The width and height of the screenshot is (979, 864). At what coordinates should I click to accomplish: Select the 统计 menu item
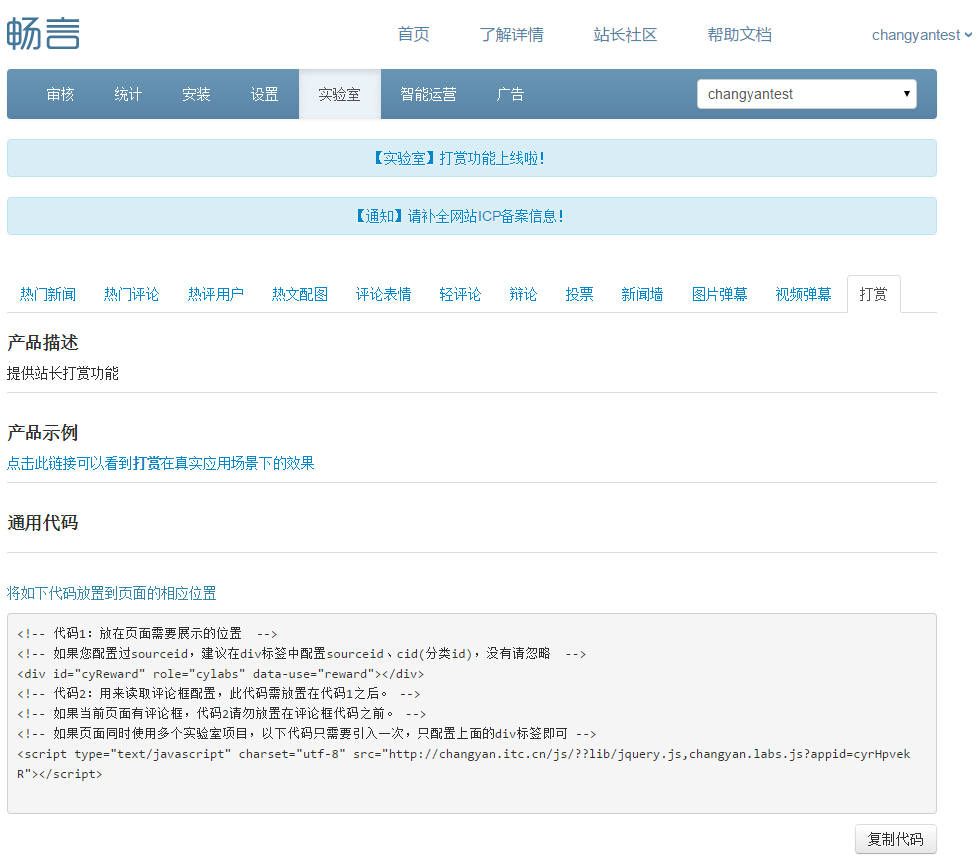click(128, 94)
